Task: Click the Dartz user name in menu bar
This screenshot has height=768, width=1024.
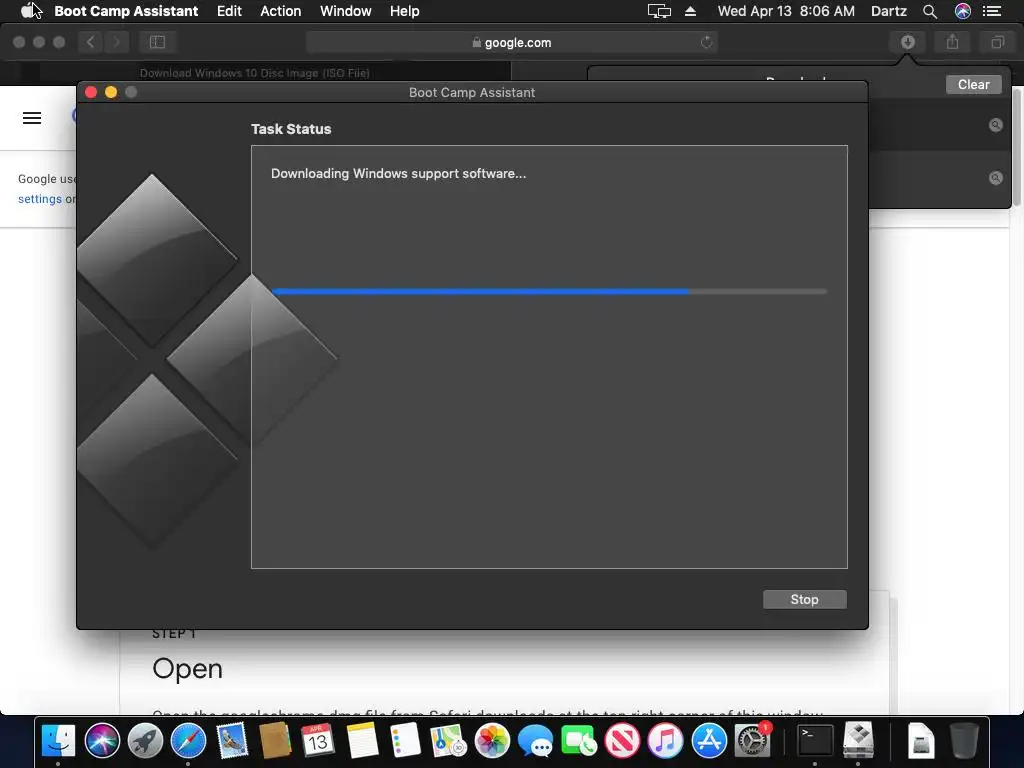Action: (x=889, y=11)
